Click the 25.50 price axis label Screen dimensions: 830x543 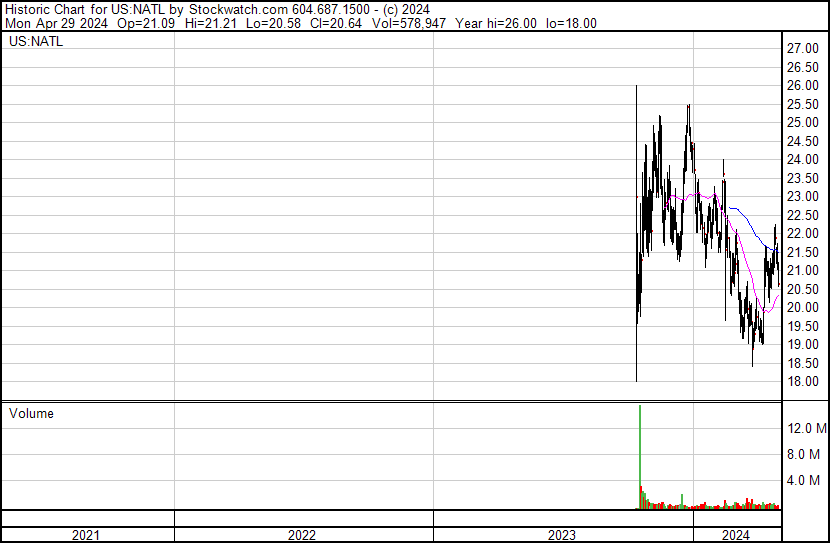click(x=802, y=104)
